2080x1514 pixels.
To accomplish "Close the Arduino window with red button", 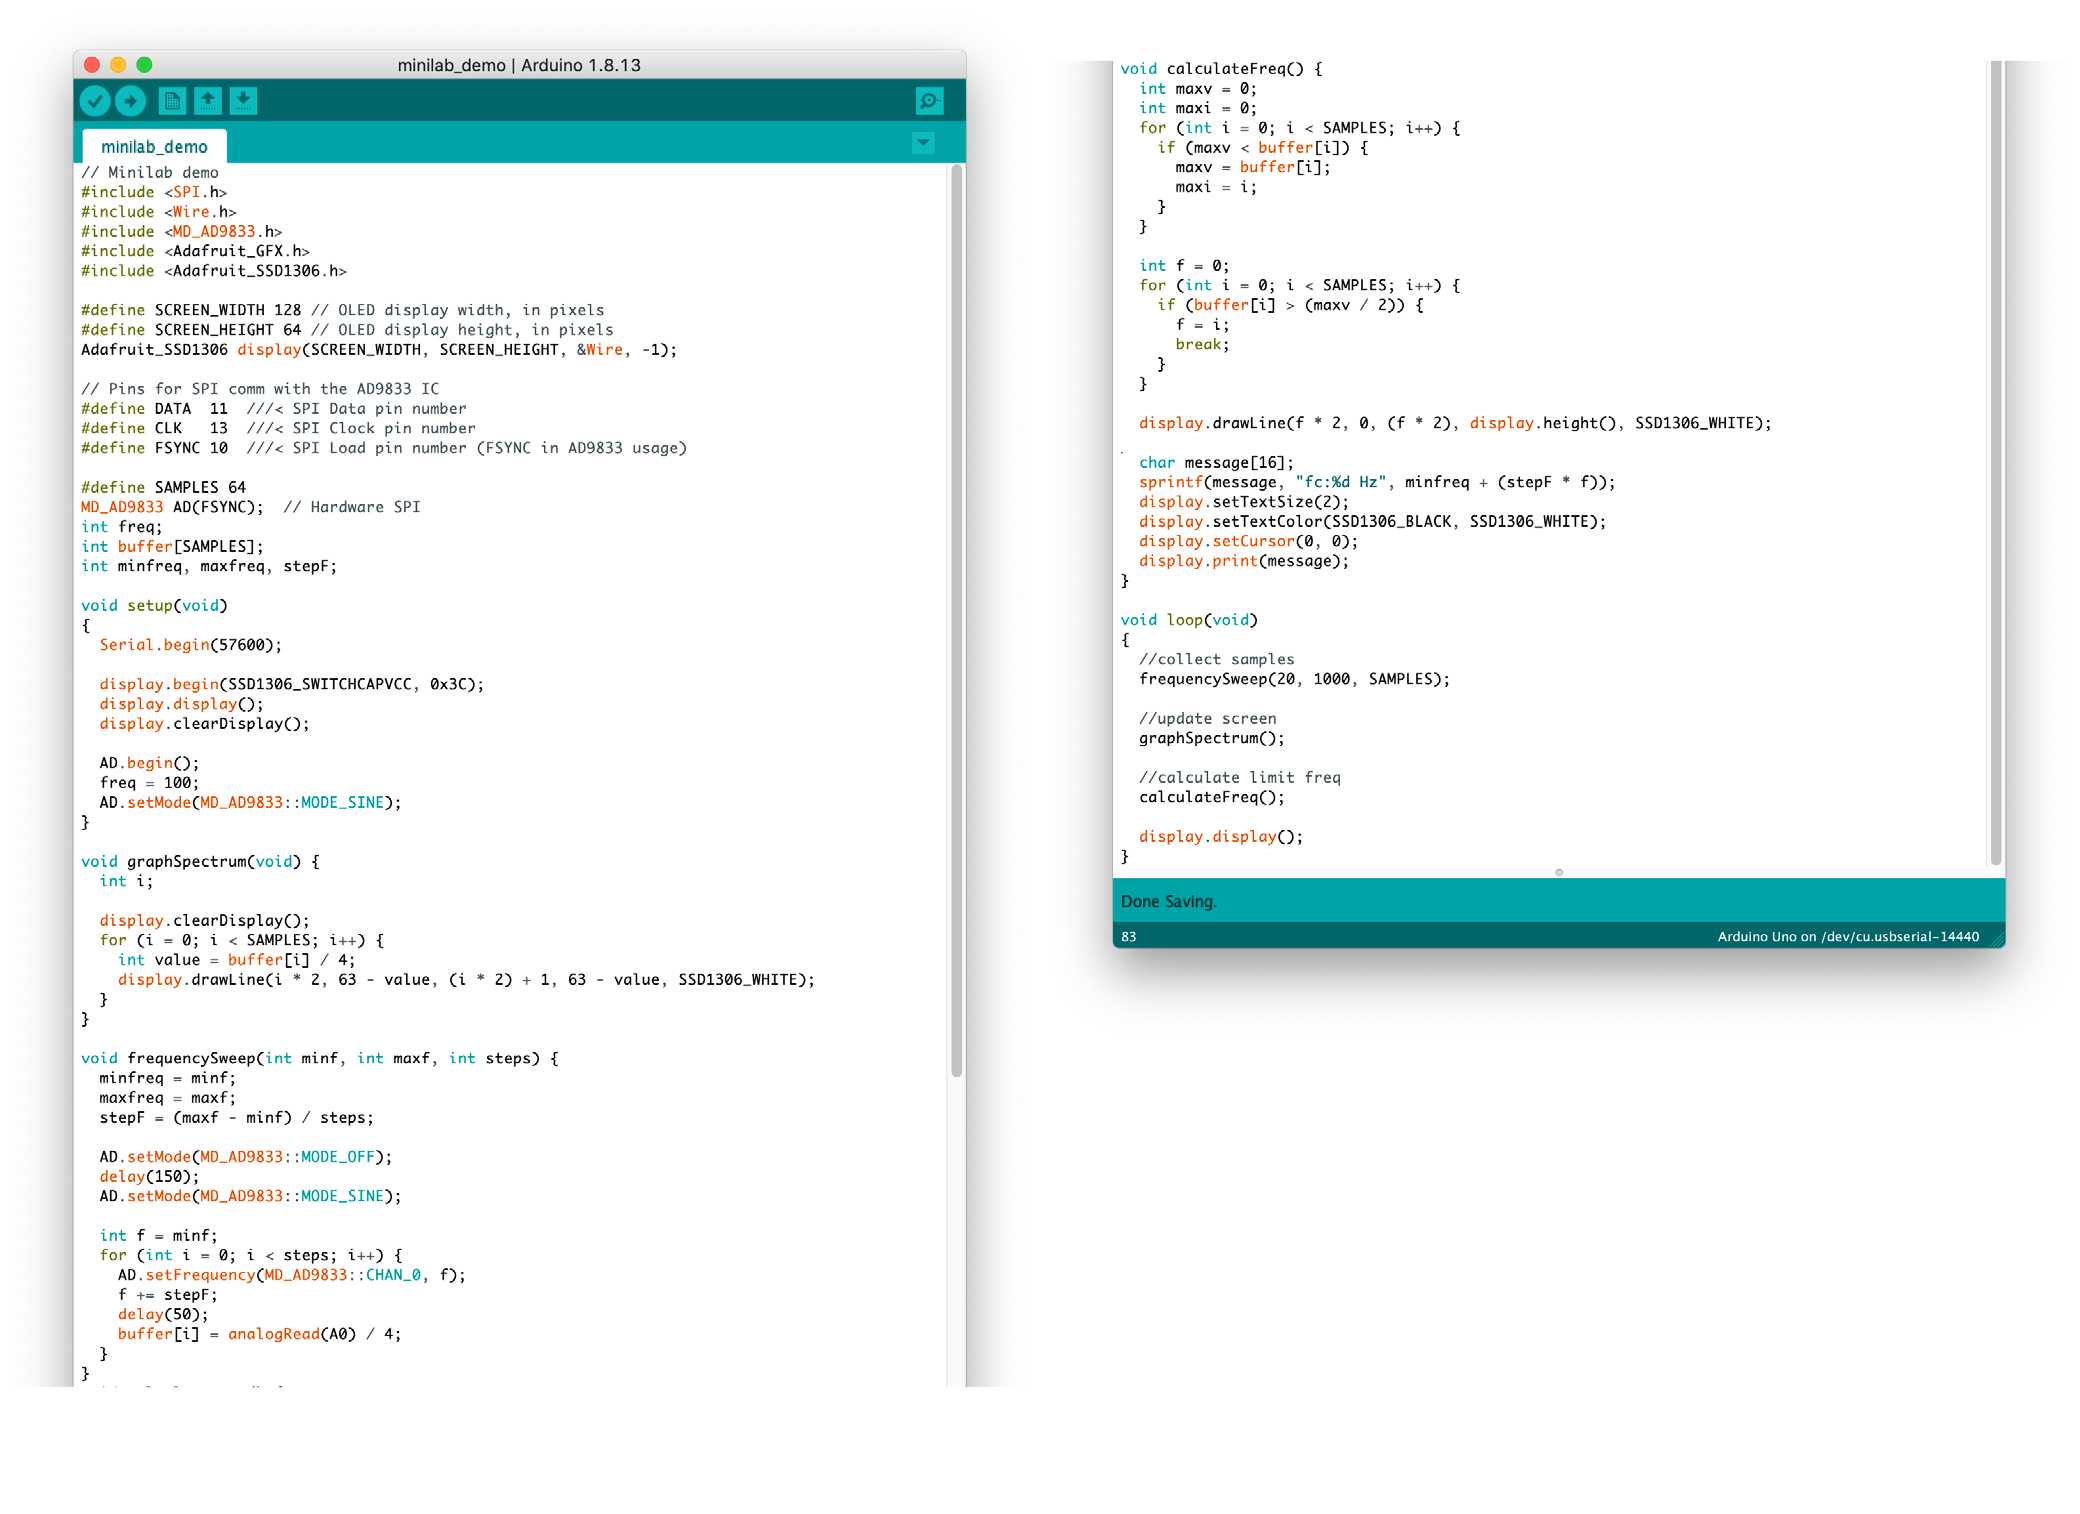I will coord(92,65).
